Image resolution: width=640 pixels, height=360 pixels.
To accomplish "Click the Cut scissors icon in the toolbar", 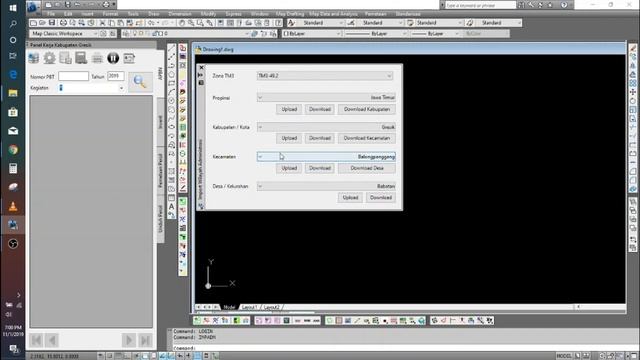I will pos(102,23).
